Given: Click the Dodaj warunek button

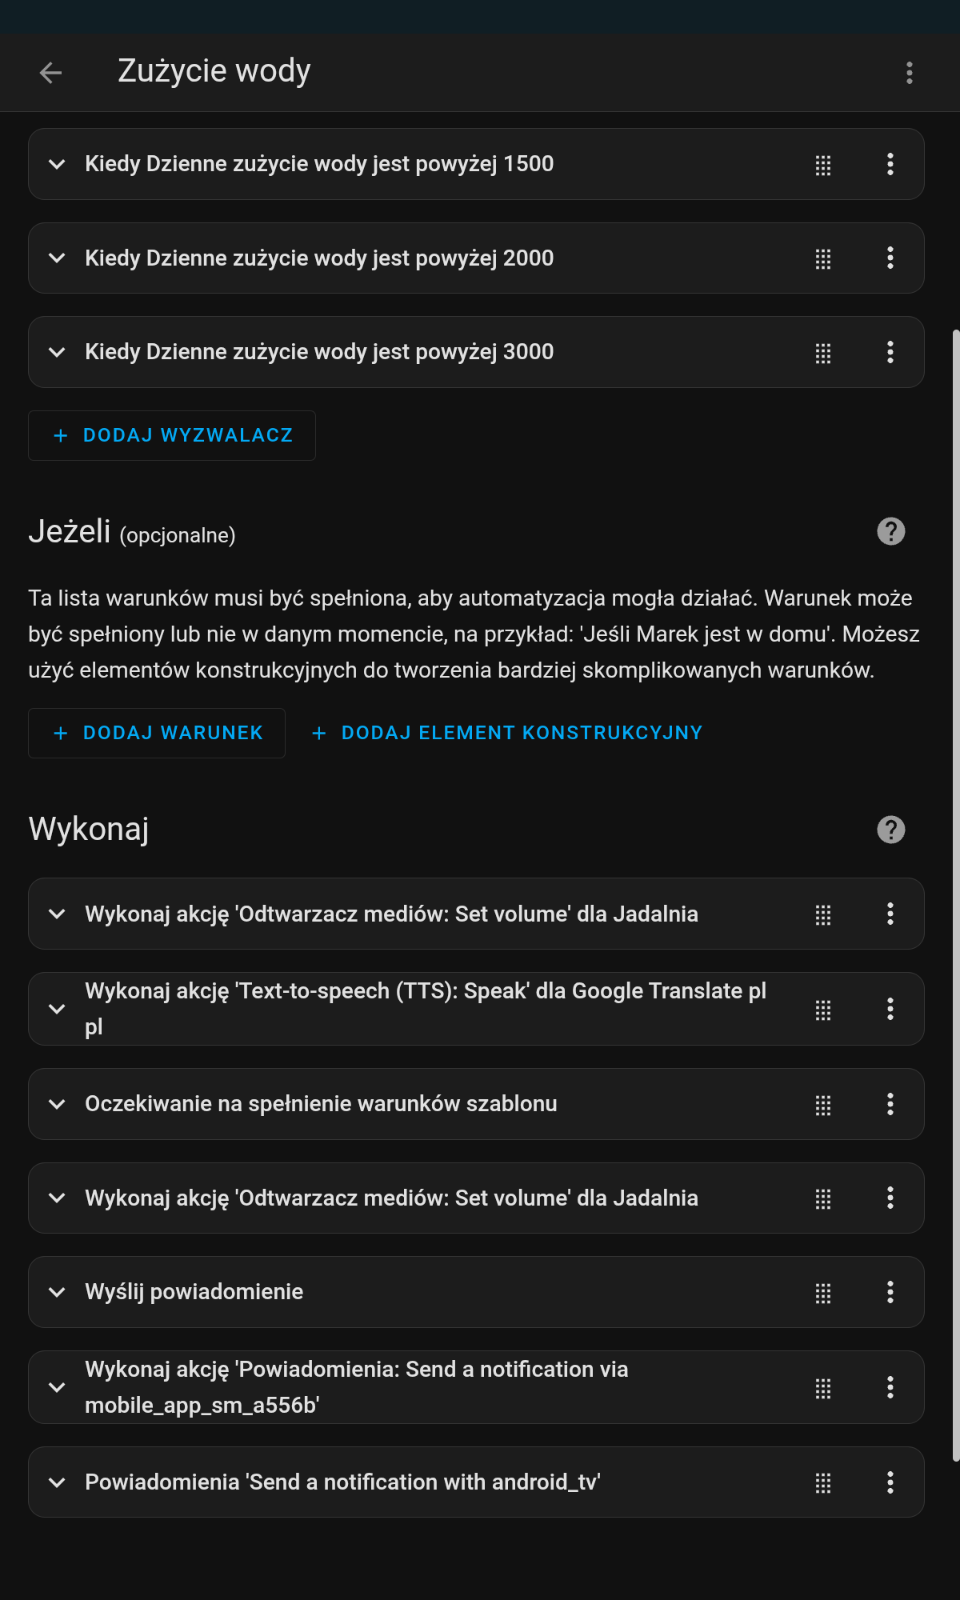Looking at the screenshot, I should click(157, 733).
